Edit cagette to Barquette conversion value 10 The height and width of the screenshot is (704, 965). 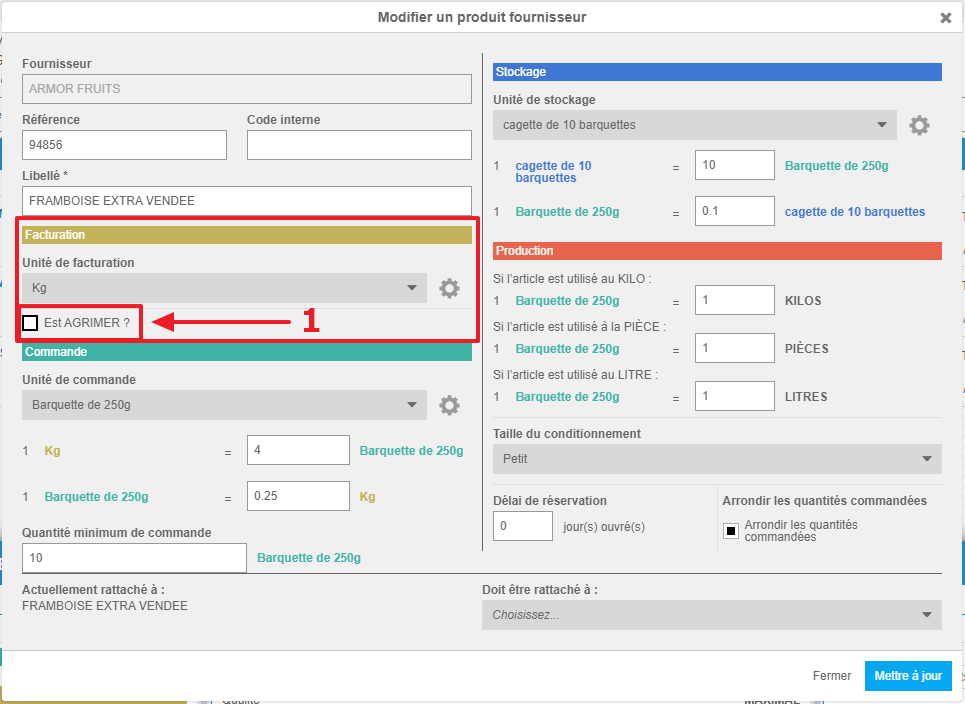(735, 165)
